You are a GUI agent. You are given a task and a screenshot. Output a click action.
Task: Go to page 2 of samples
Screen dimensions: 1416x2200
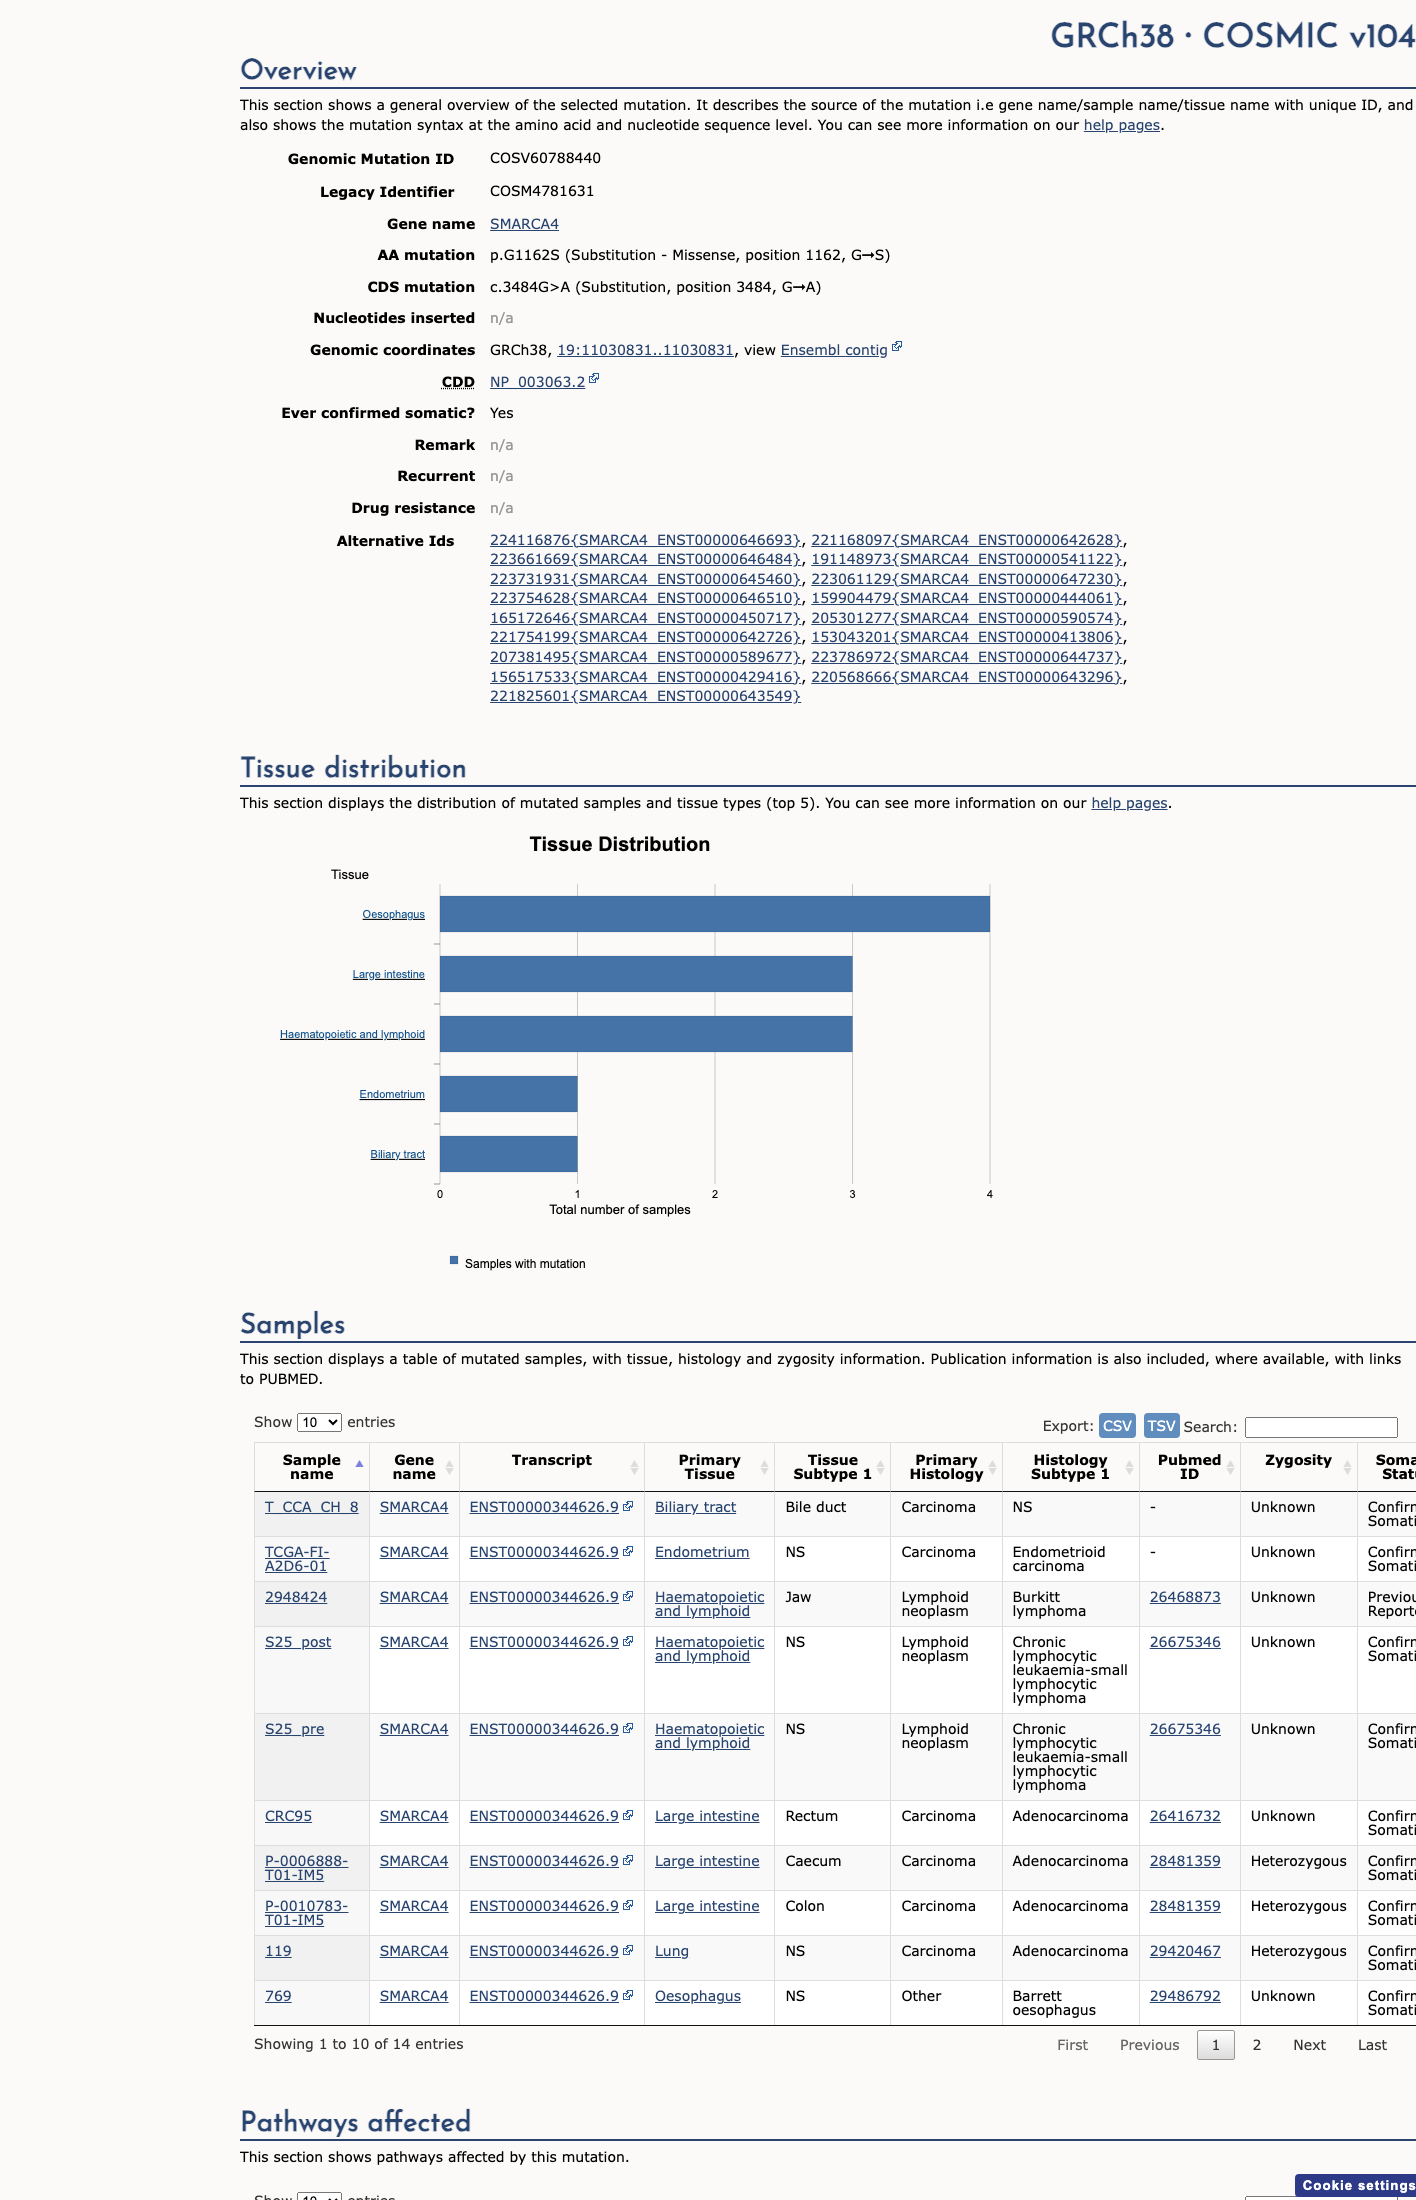(1257, 2045)
